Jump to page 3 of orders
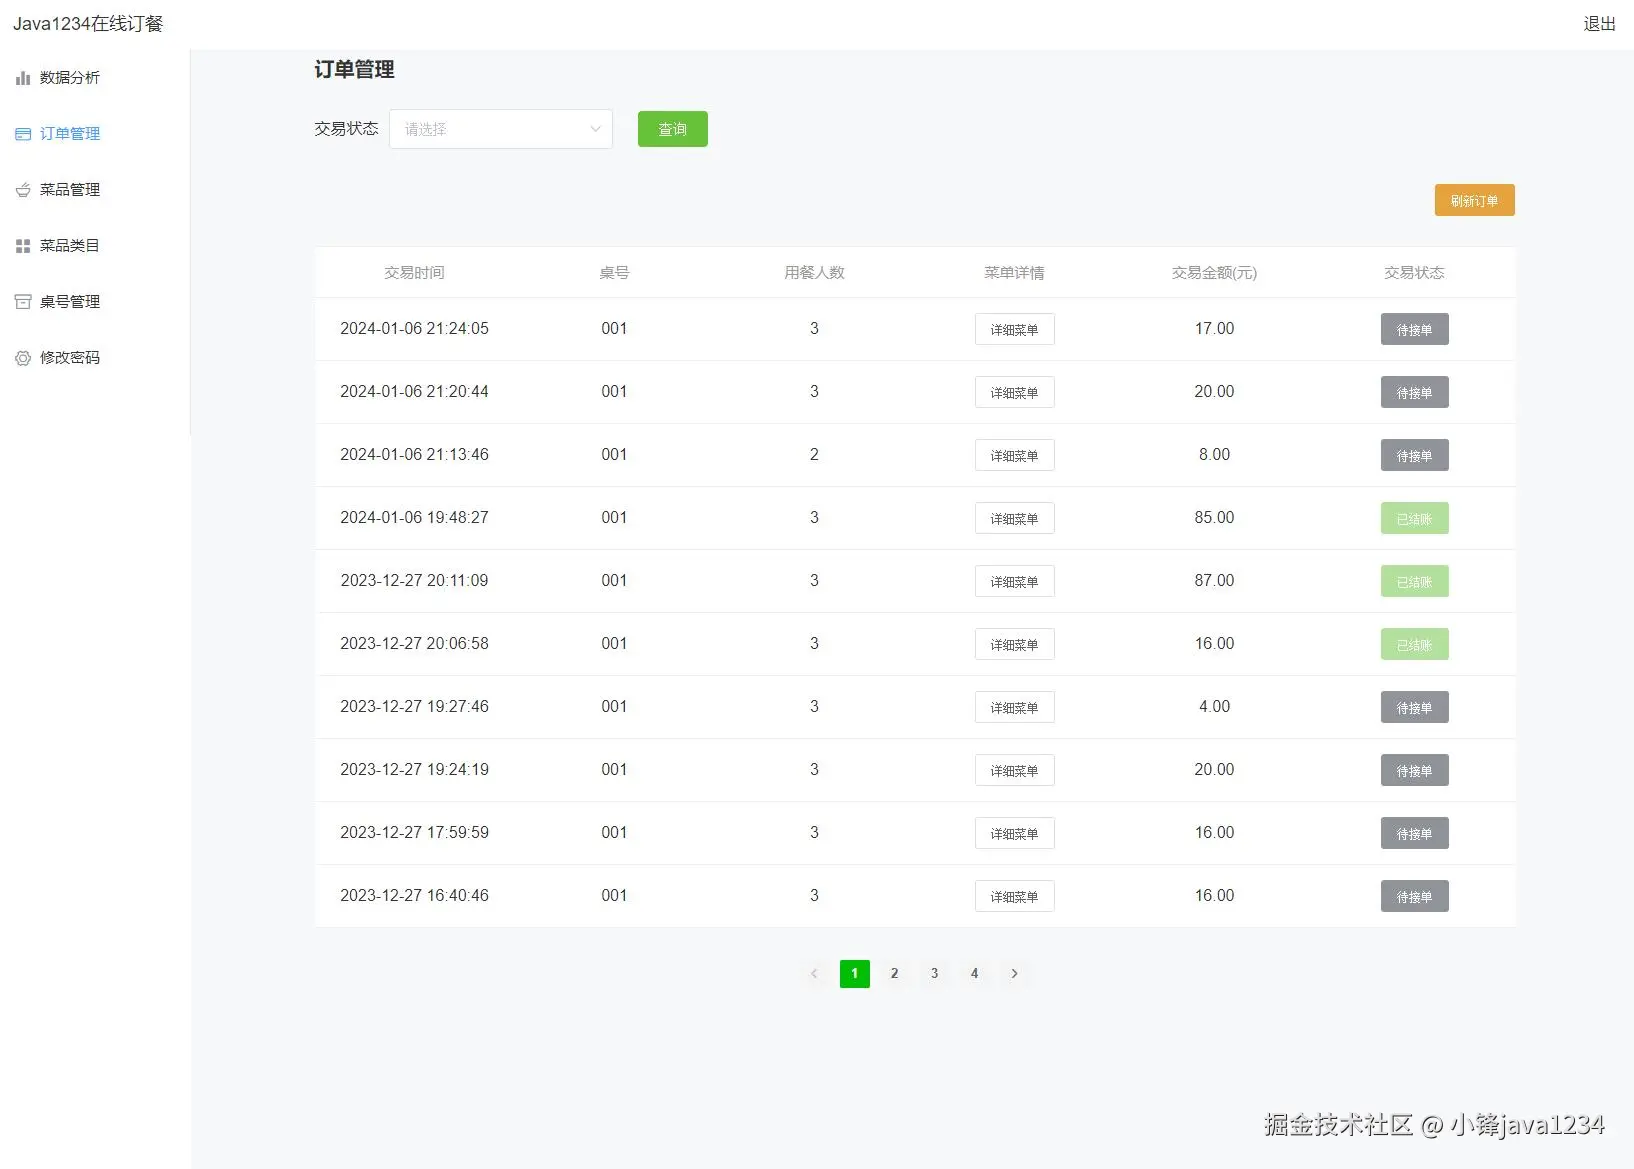Image resolution: width=1634 pixels, height=1169 pixels. pos(934,973)
